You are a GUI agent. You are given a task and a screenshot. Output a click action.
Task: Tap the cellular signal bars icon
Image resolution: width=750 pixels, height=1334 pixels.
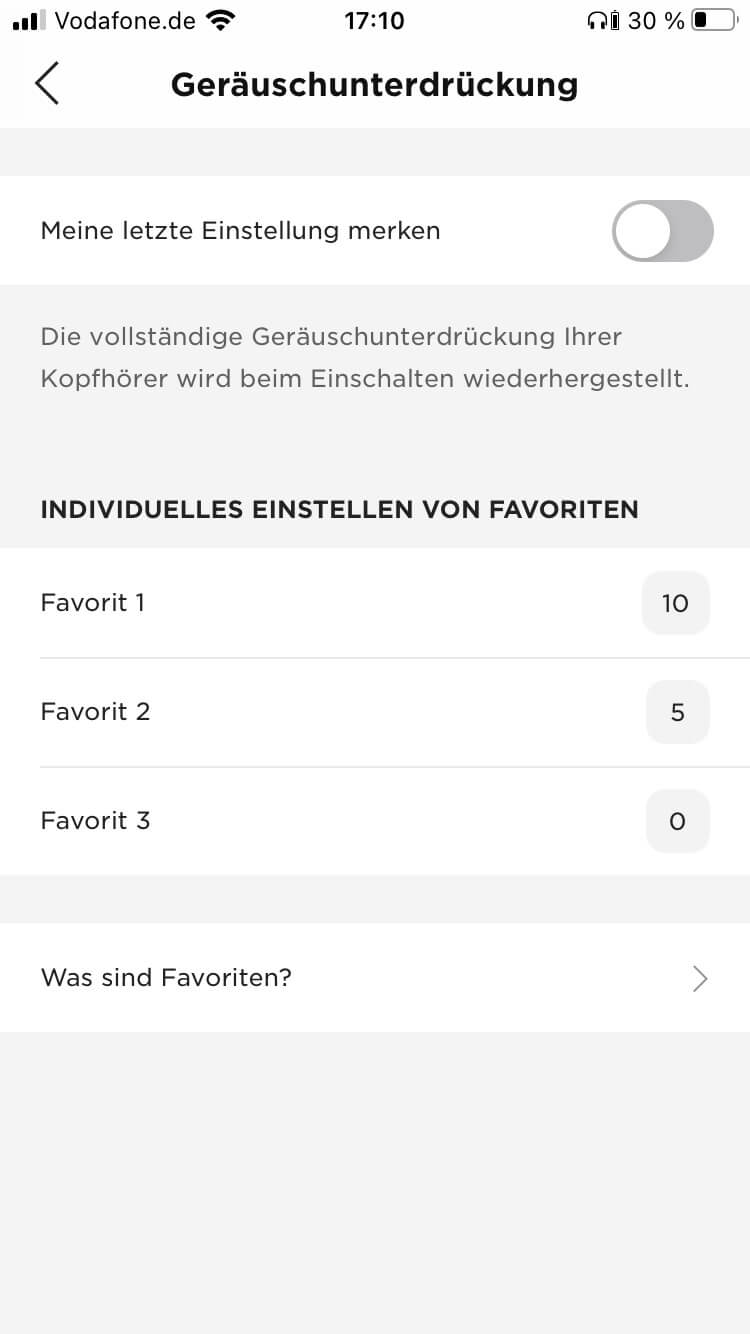coord(30,20)
